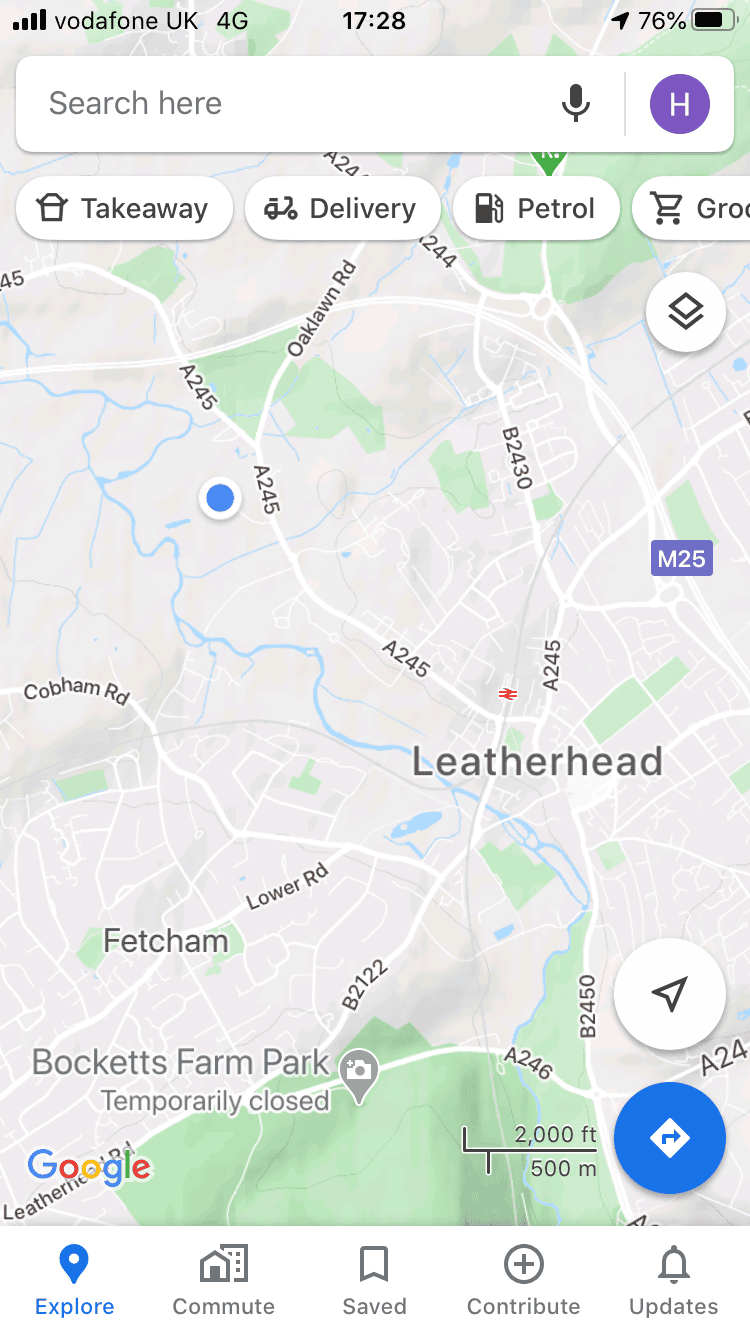The height and width of the screenshot is (1334, 750).
Task: Open directions with the blue arrow button
Action: pos(670,1137)
